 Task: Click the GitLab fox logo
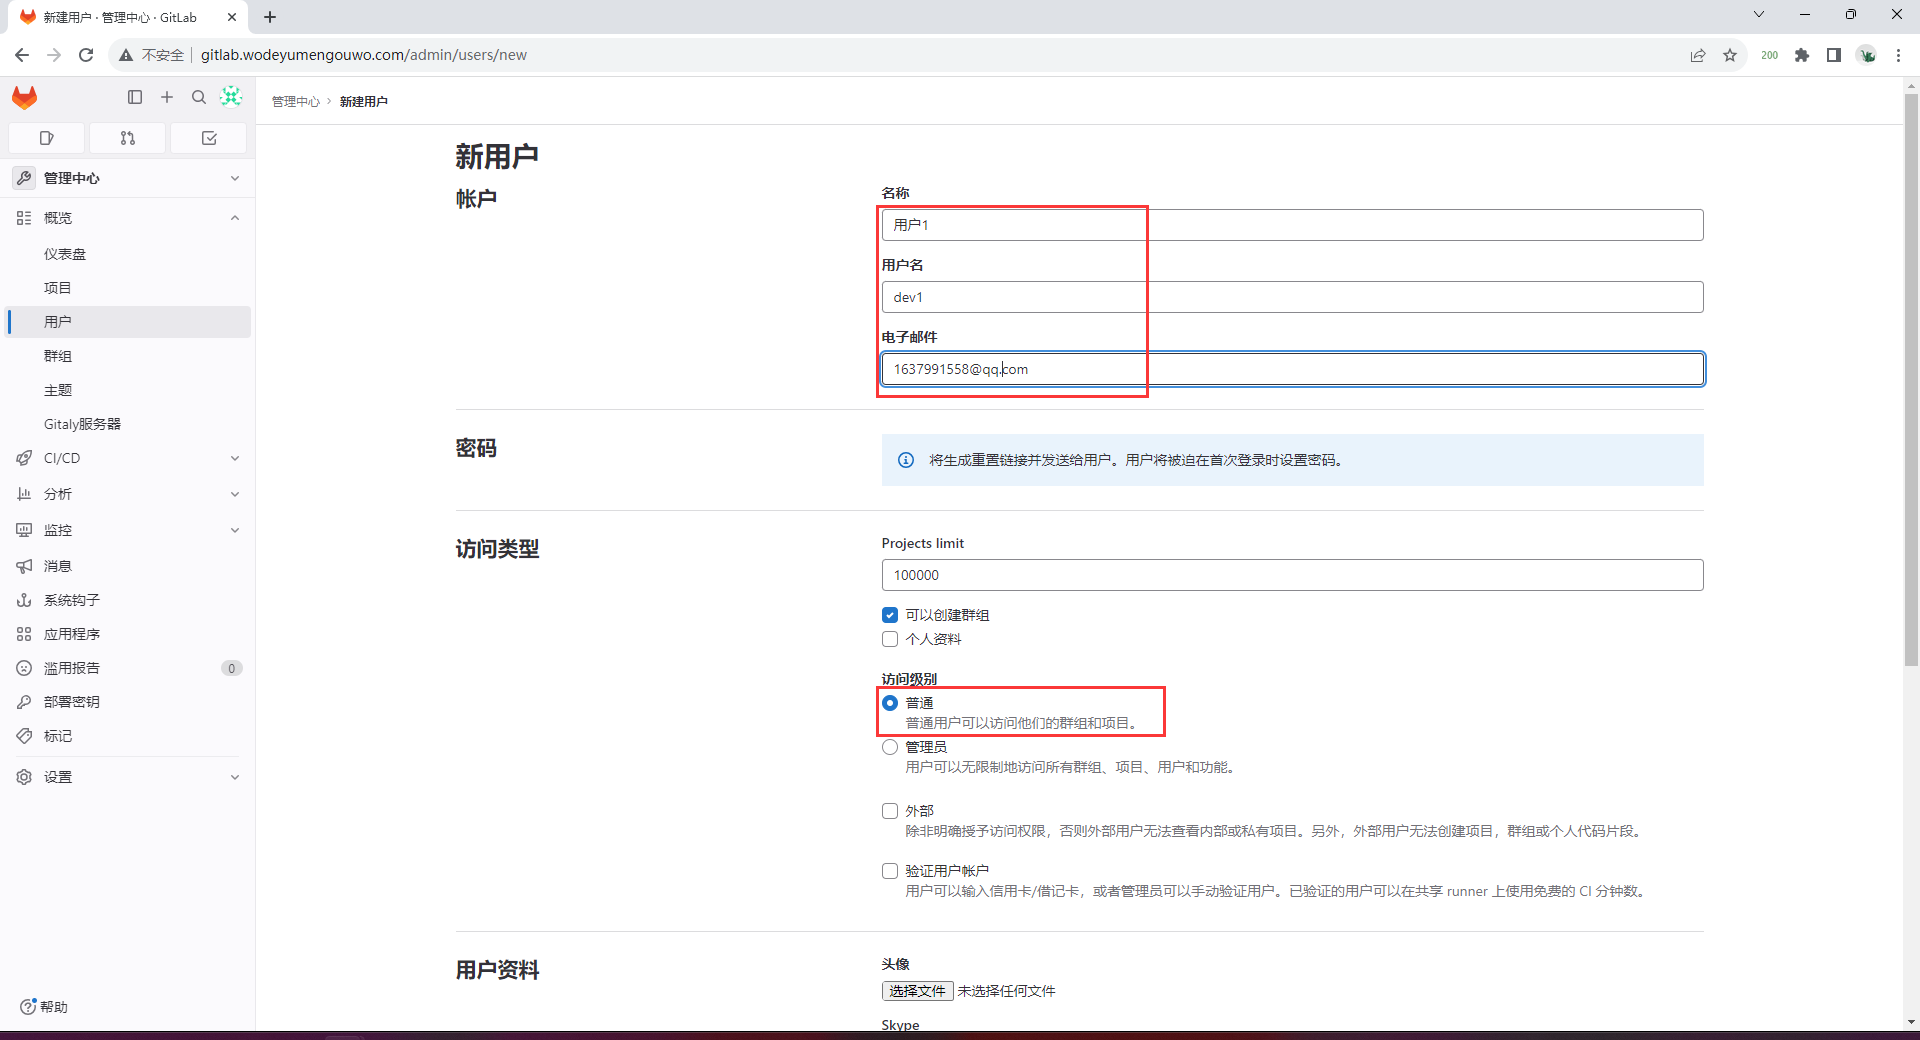(x=25, y=97)
